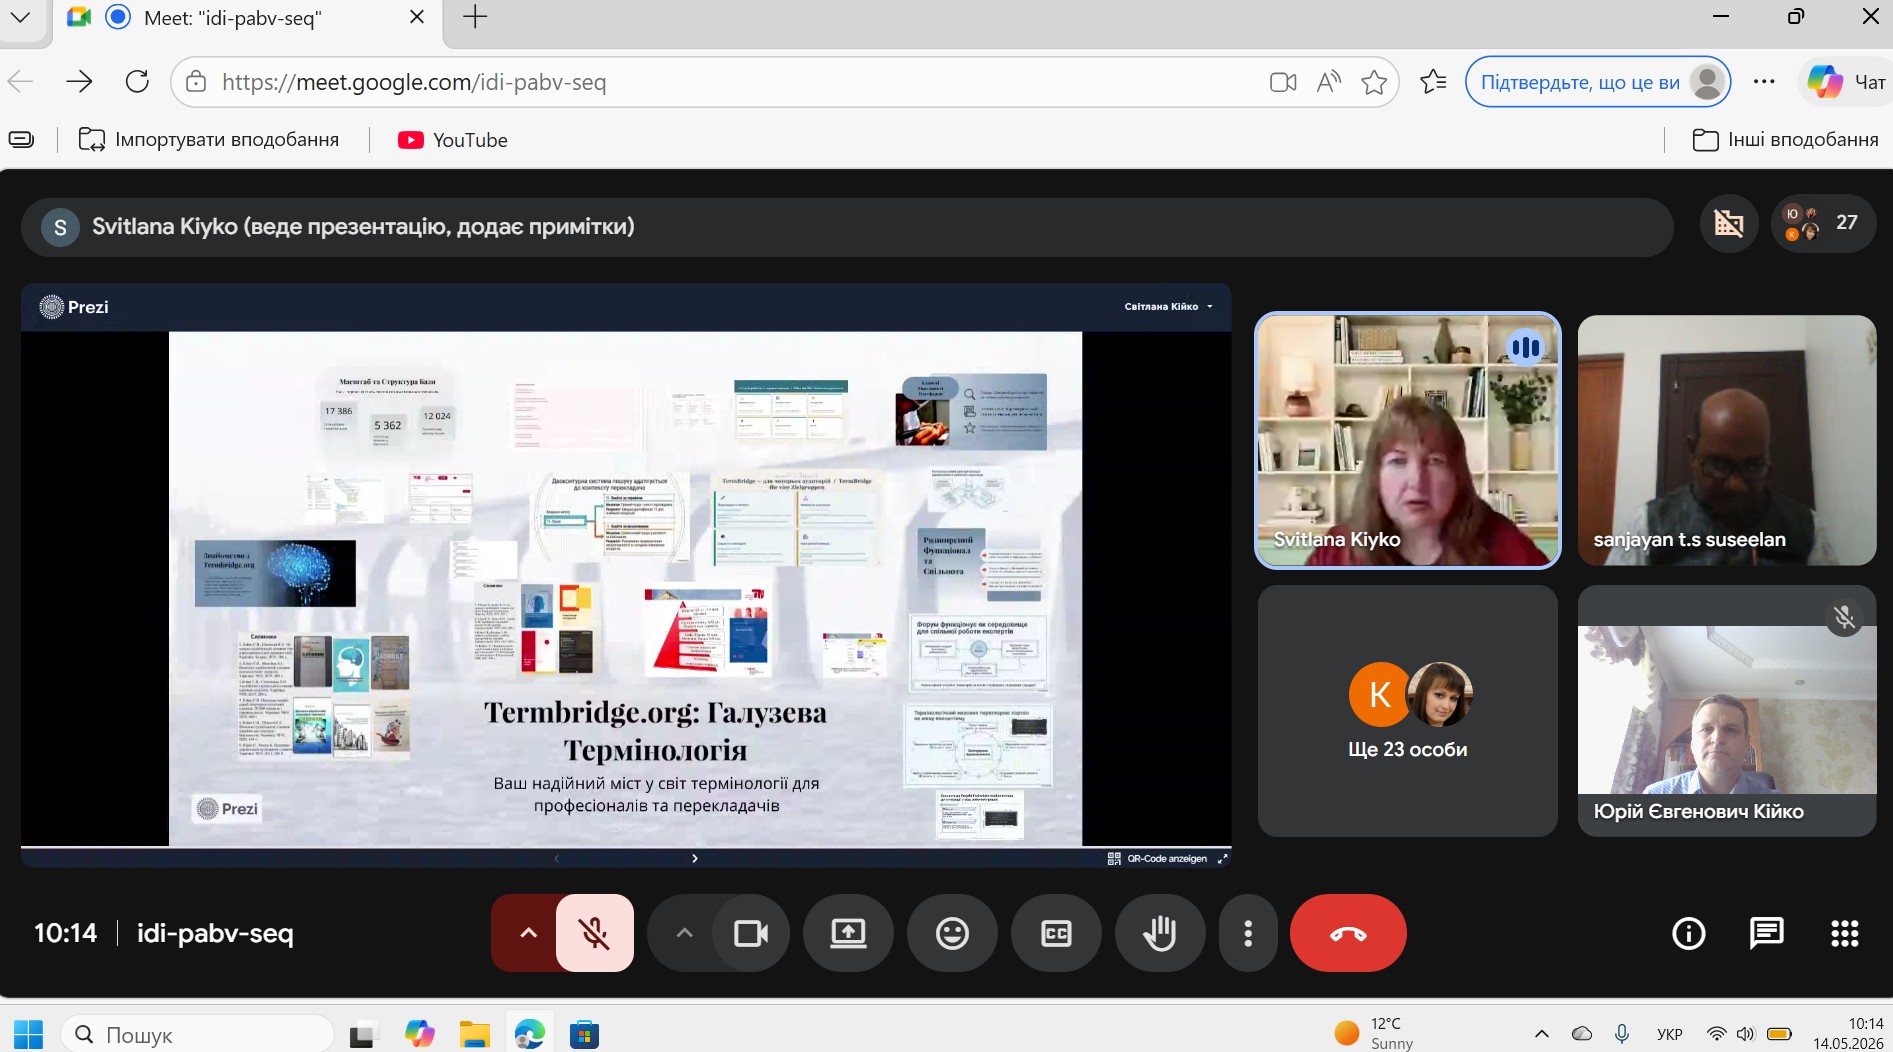
Task: Open the Світлана Кійко dropdown in Prezi
Action: [x=1168, y=307]
